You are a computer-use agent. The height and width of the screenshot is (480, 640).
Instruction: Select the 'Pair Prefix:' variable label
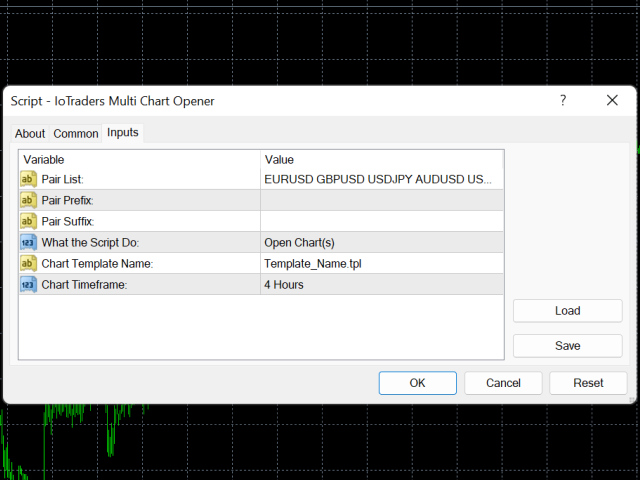pyautogui.click(x=67, y=200)
